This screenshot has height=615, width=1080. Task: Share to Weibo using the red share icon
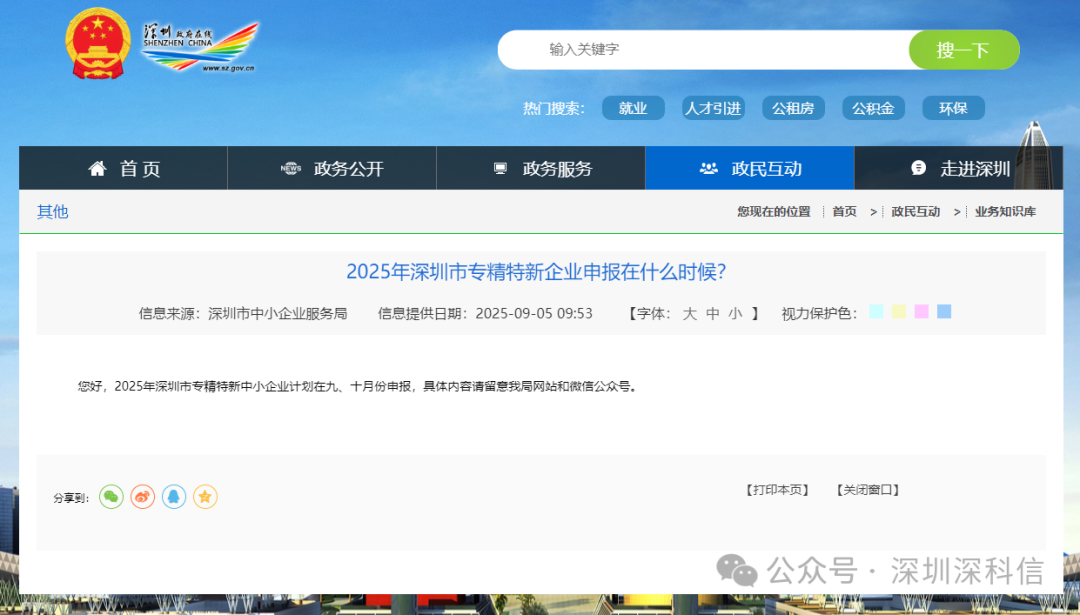pos(142,497)
